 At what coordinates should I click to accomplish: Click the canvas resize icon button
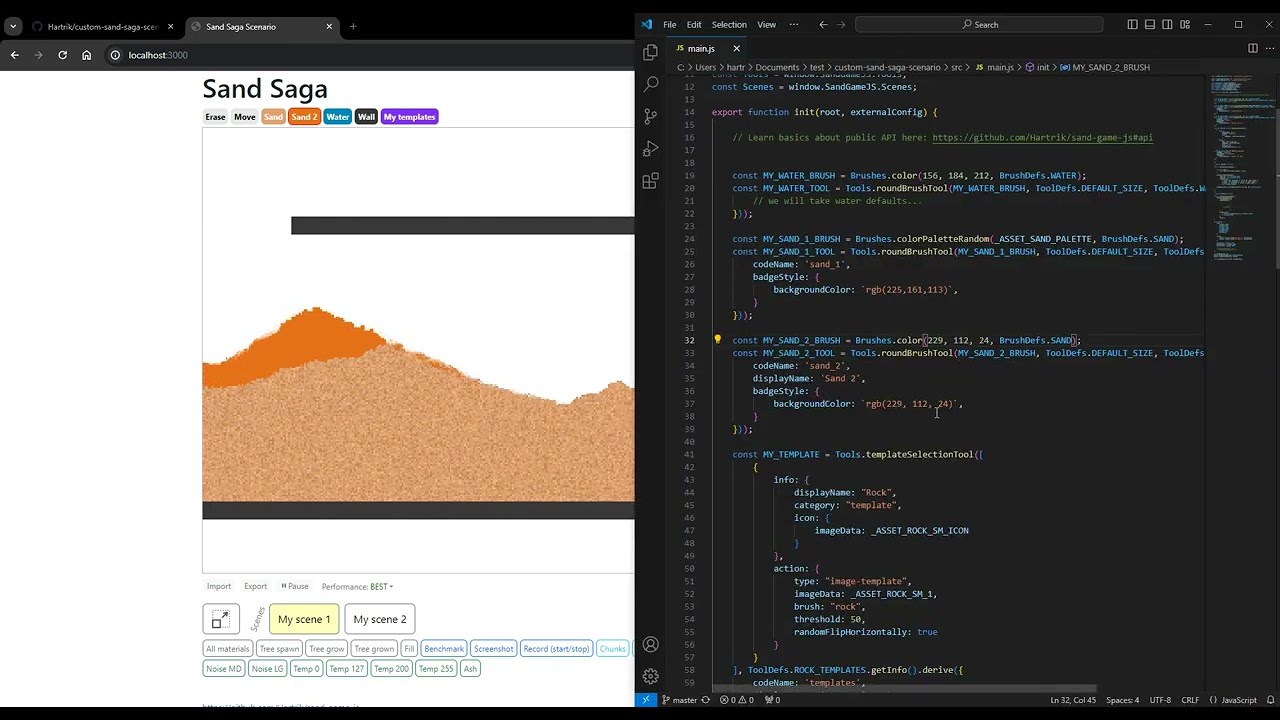(x=221, y=619)
